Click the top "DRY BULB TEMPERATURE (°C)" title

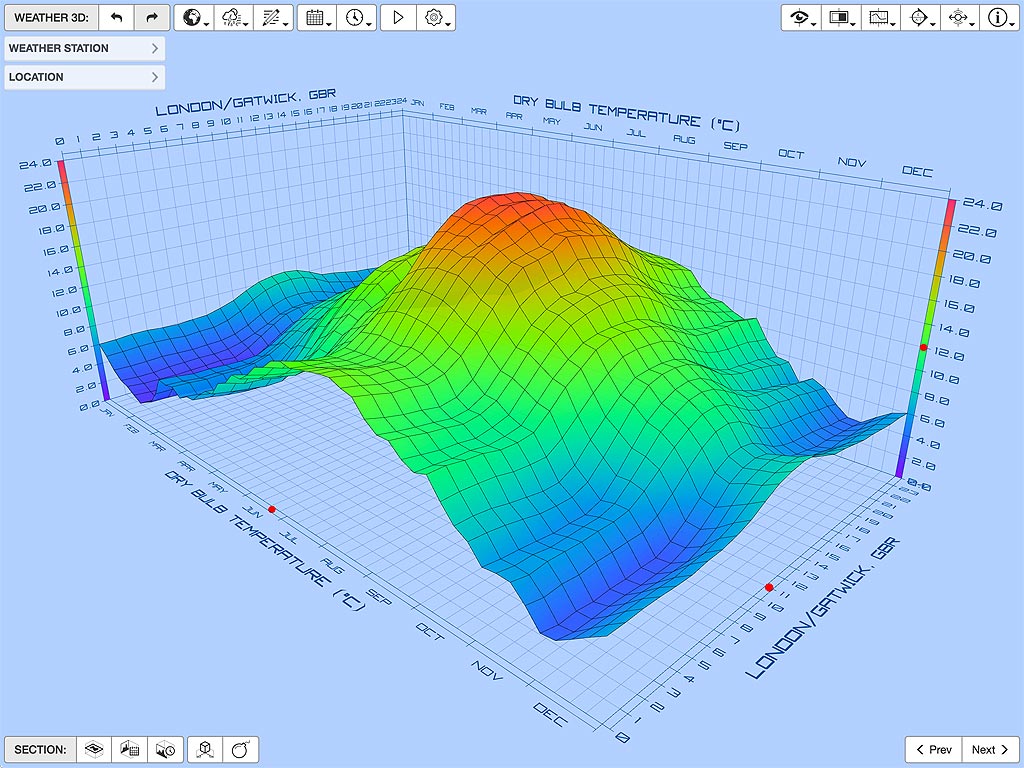(x=626, y=114)
